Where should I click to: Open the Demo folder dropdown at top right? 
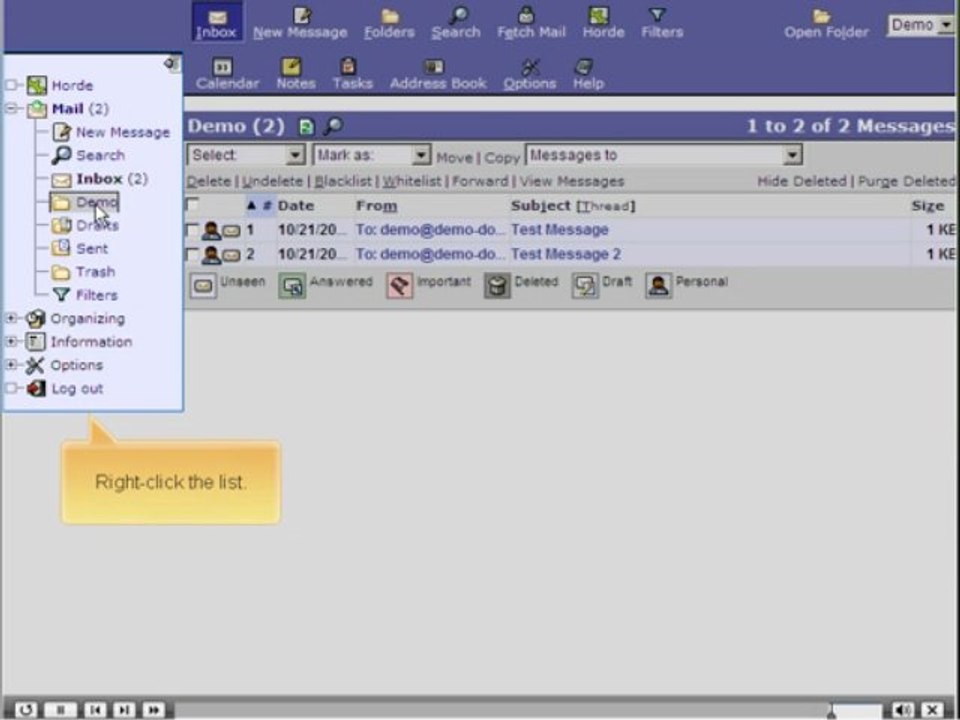pos(921,25)
